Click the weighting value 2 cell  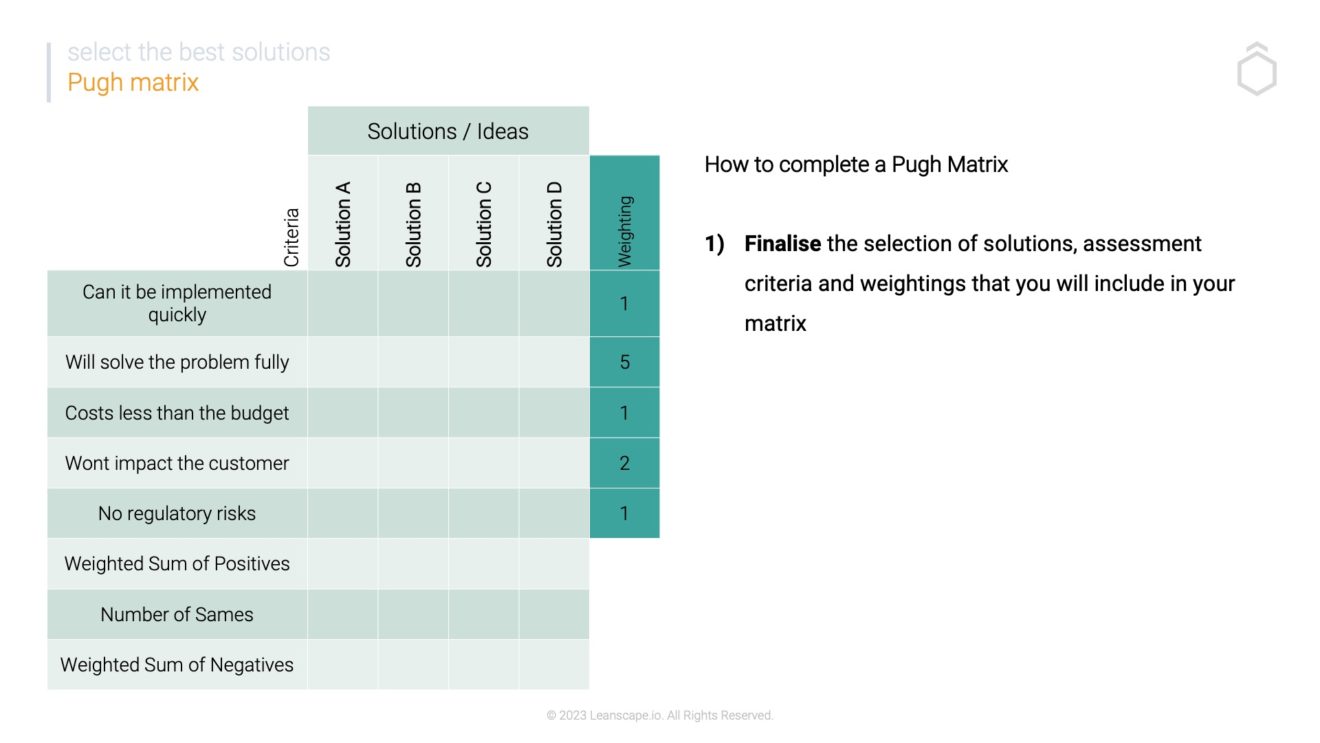pos(625,463)
